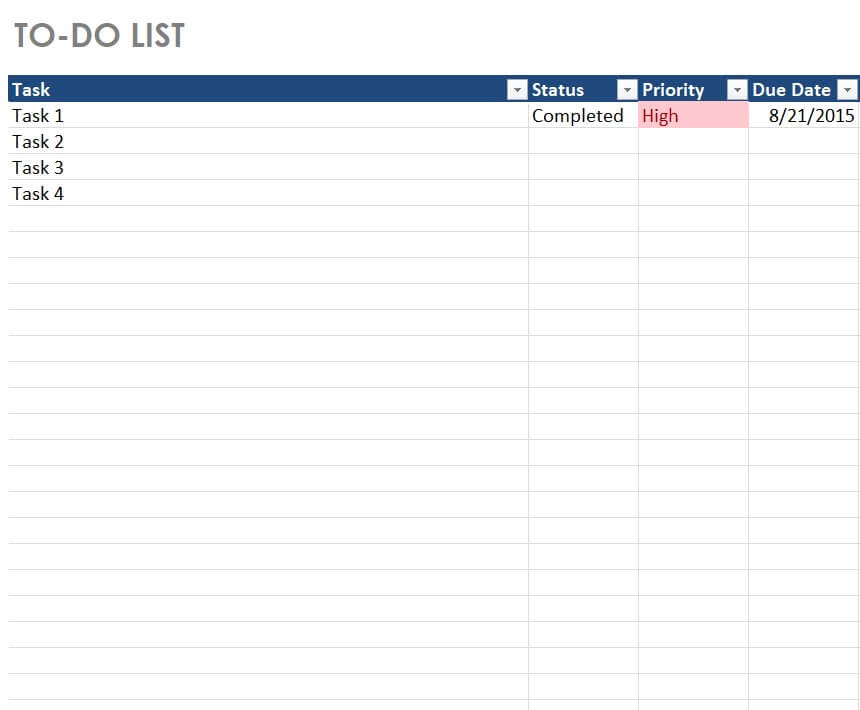This screenshot has height=710, width=860.
Task: Select the Task 3 cell
Action: coord(38,168)
